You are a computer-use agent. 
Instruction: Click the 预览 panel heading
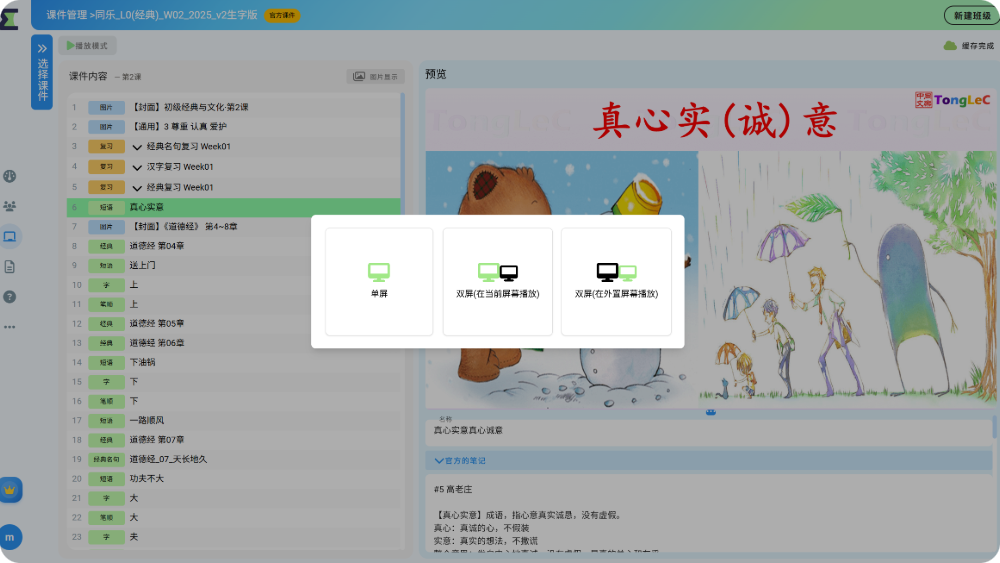(436, 75)
